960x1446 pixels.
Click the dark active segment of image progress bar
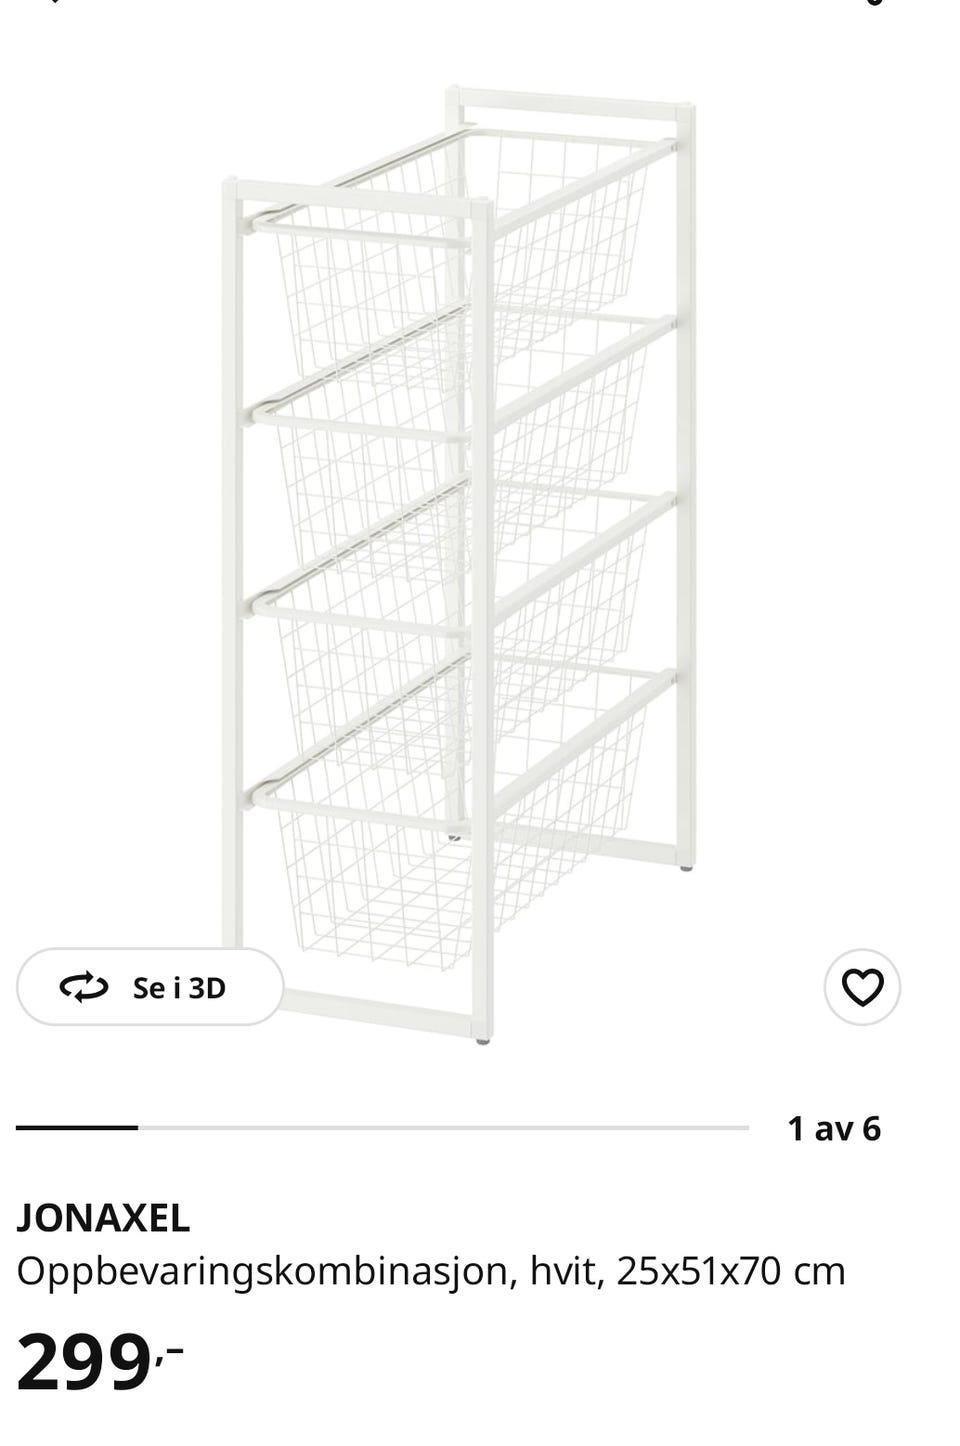tap(77, 1128)
